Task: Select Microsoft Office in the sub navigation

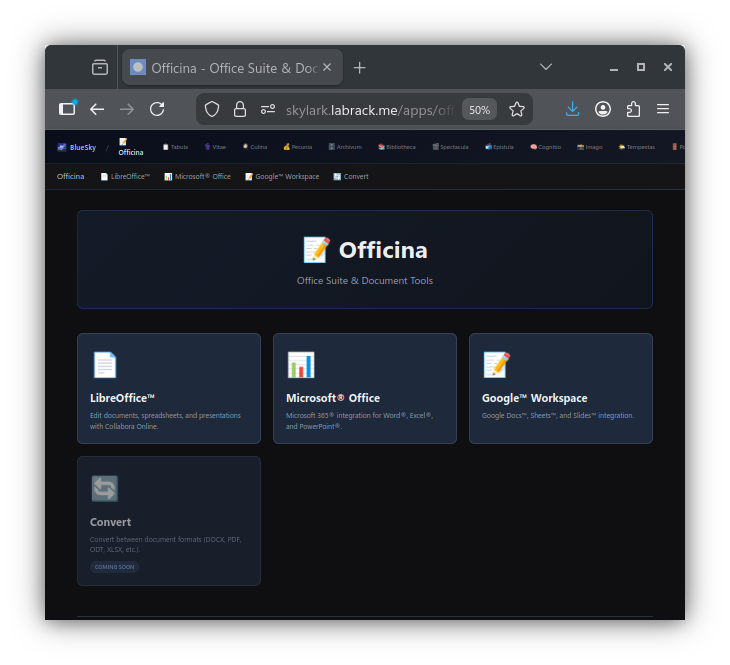Action: (x=197, y=176)
